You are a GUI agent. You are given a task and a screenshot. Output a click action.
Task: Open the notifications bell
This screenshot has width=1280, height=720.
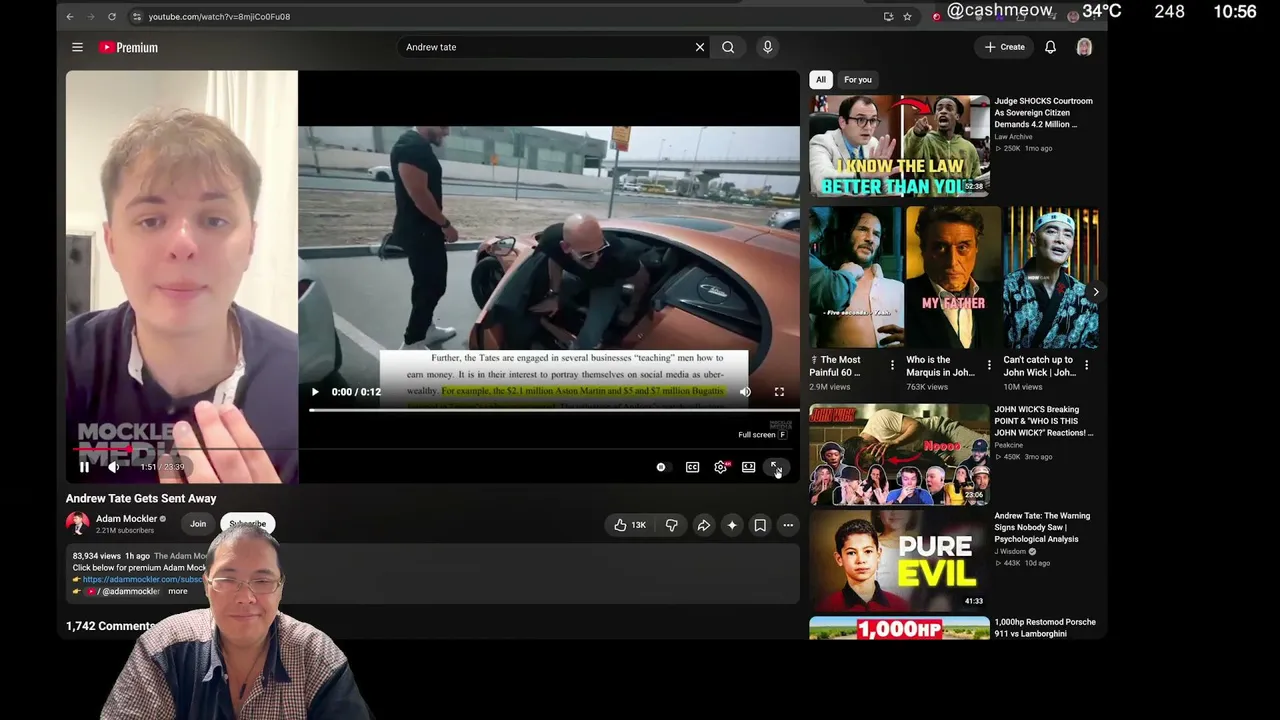(x=1050, y=47)
